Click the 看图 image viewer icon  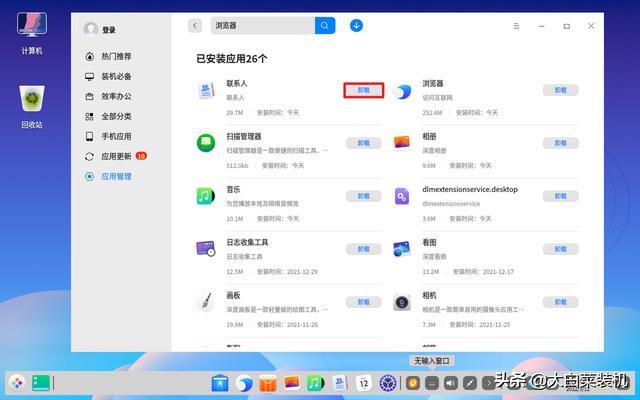pos(402,249)
